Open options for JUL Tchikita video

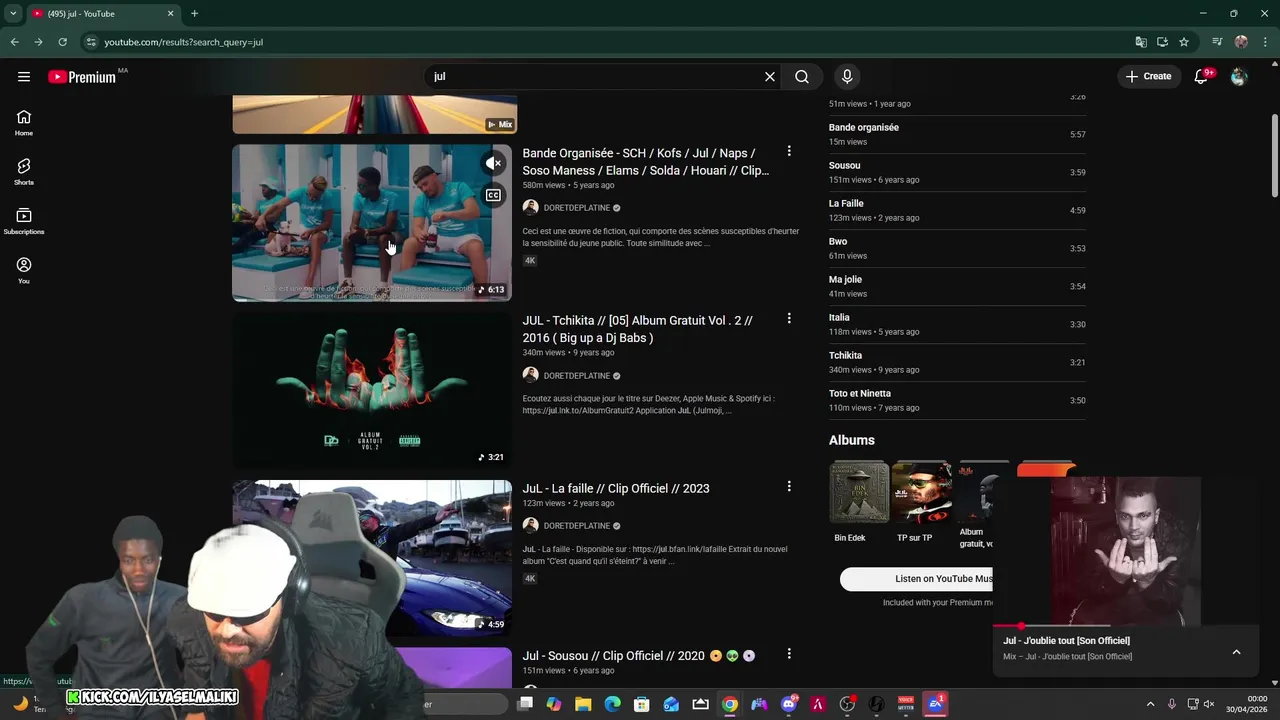pos(789,318)
